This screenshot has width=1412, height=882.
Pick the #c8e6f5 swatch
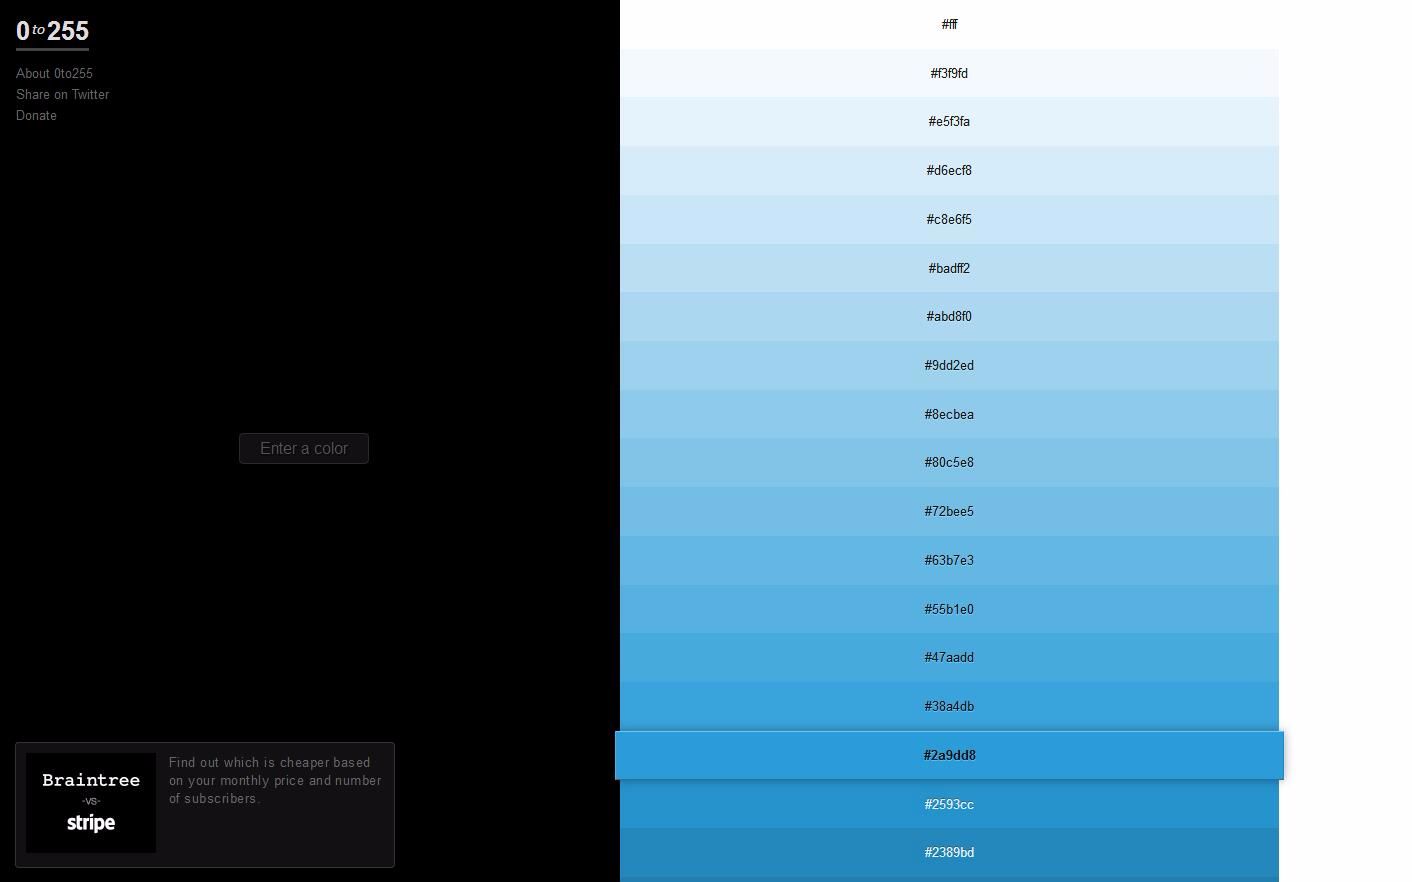click(949, 219)
